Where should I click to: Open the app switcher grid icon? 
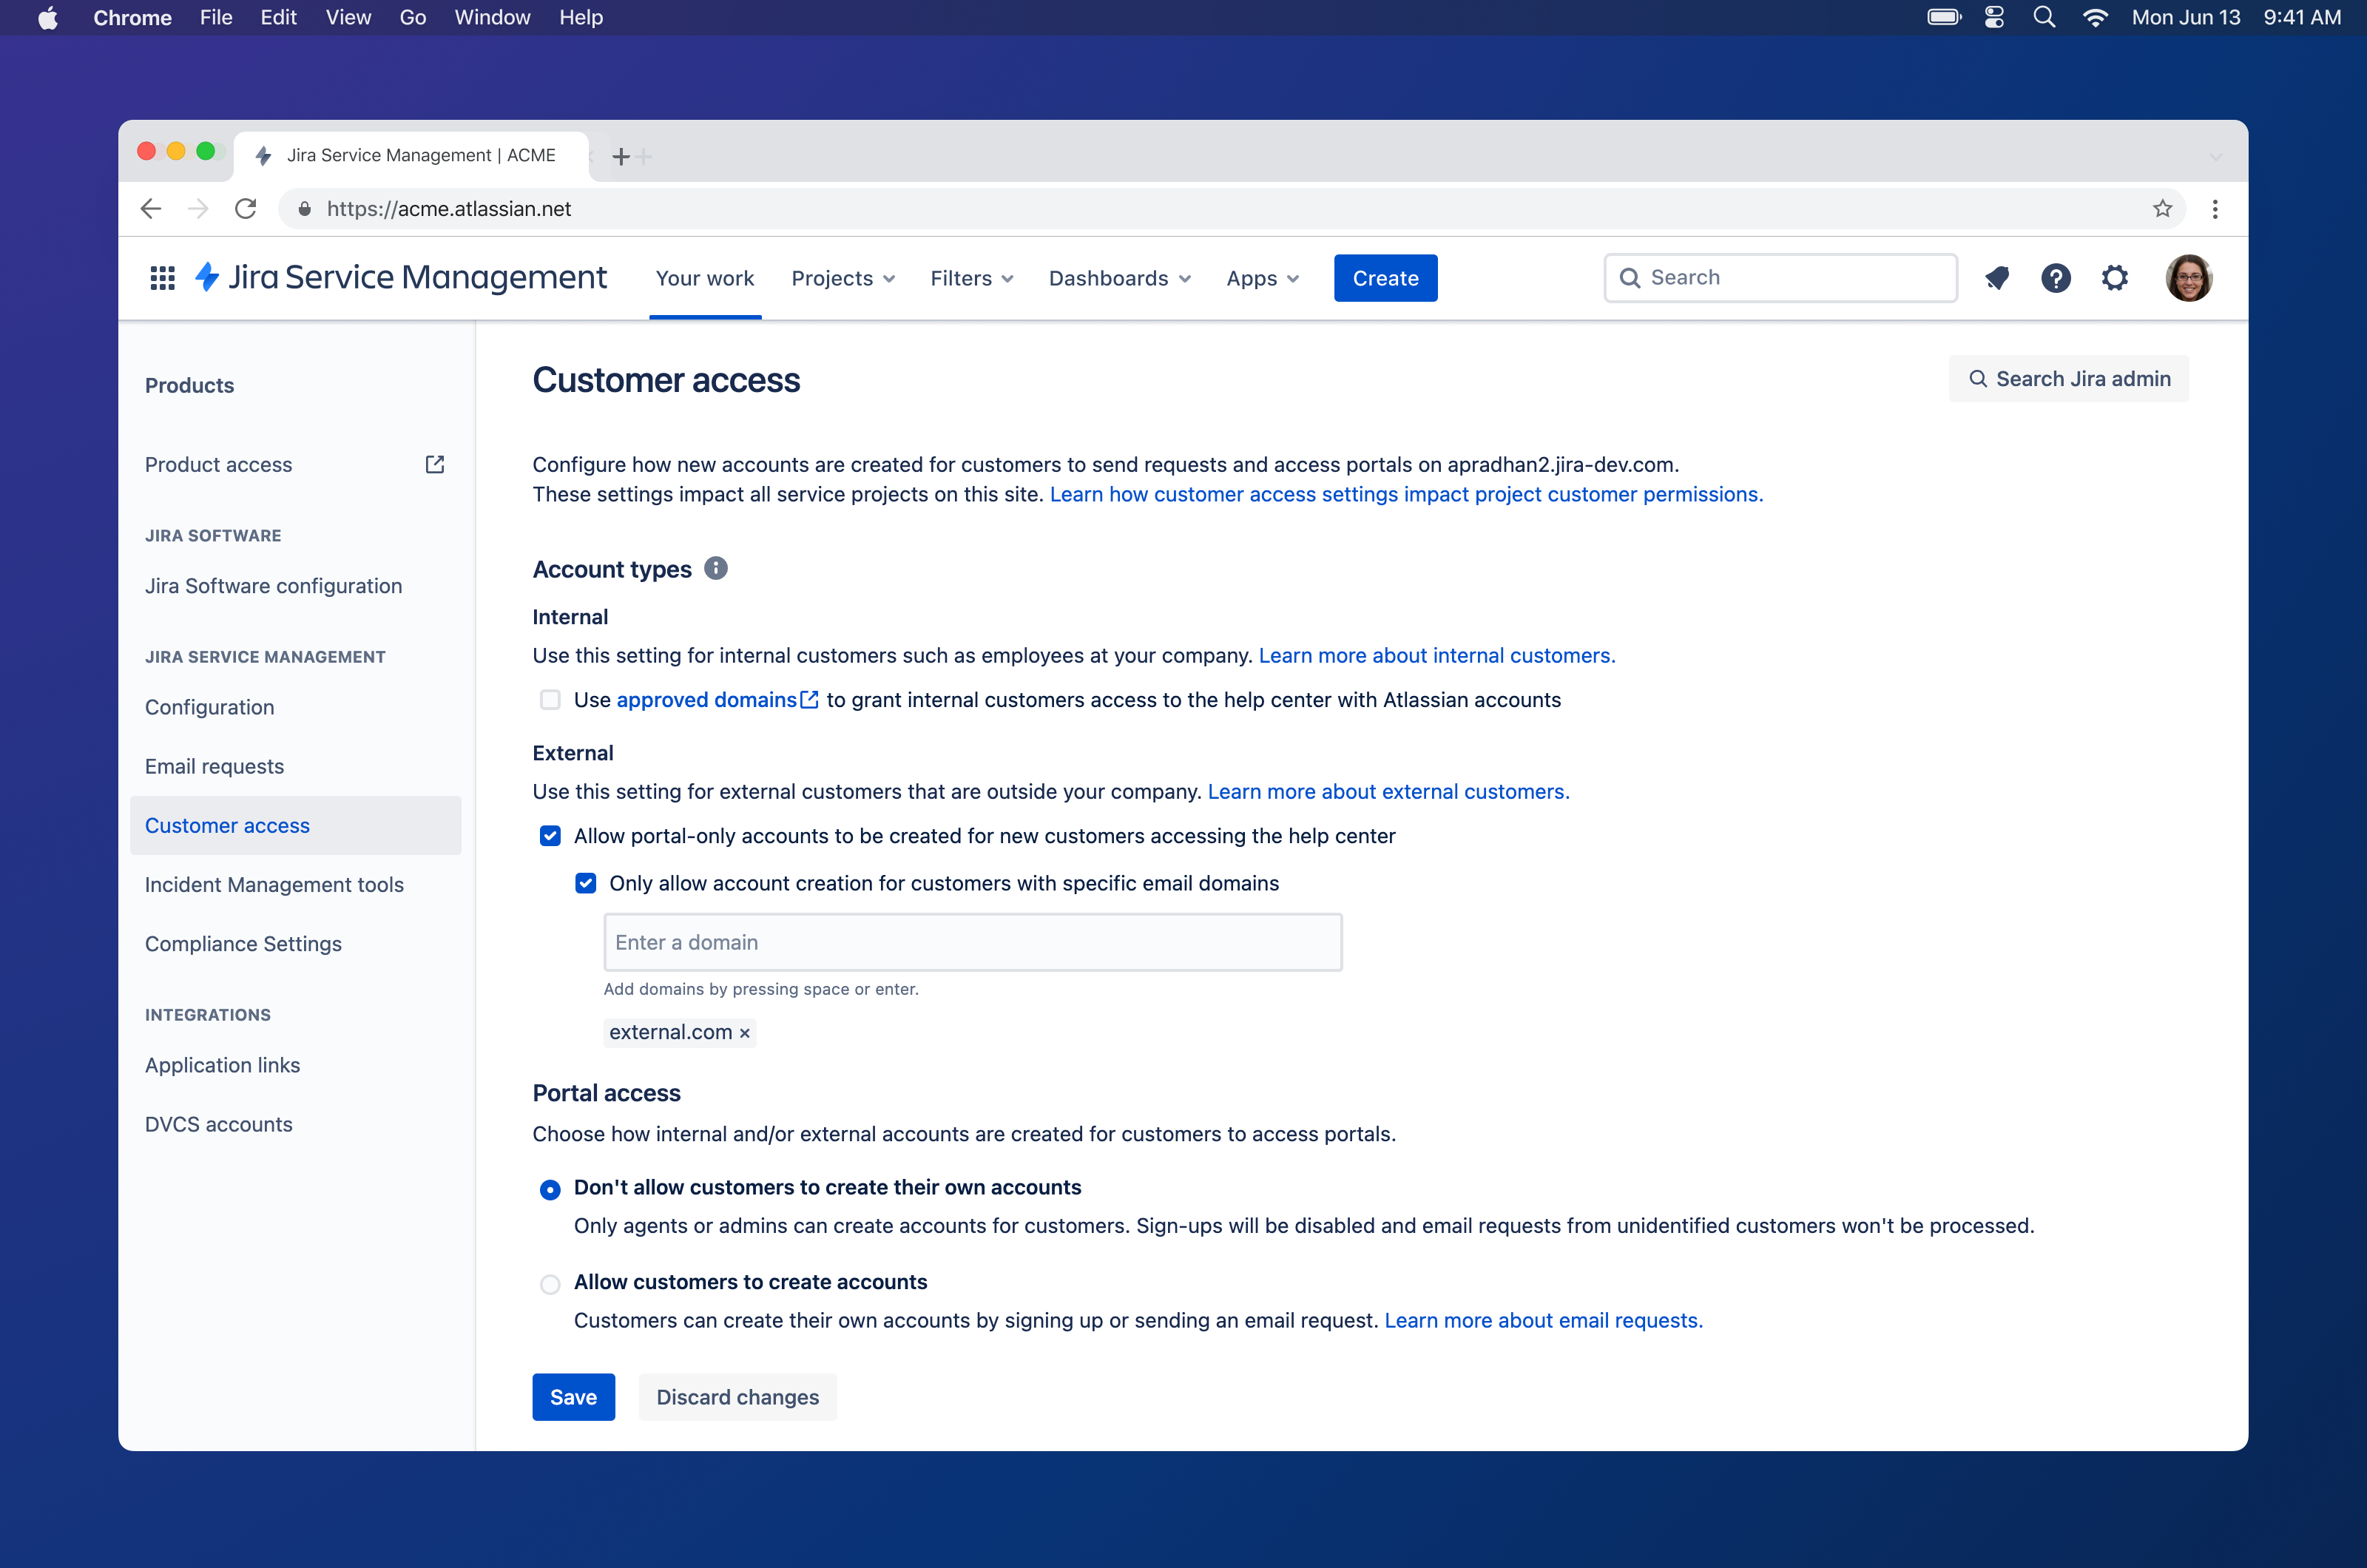162,278
